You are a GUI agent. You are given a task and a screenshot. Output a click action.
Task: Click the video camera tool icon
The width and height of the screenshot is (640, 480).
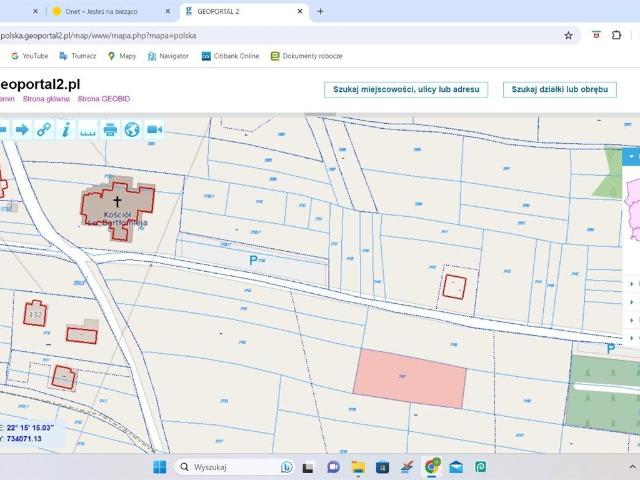pyautogui.click(x=155, y=129)
